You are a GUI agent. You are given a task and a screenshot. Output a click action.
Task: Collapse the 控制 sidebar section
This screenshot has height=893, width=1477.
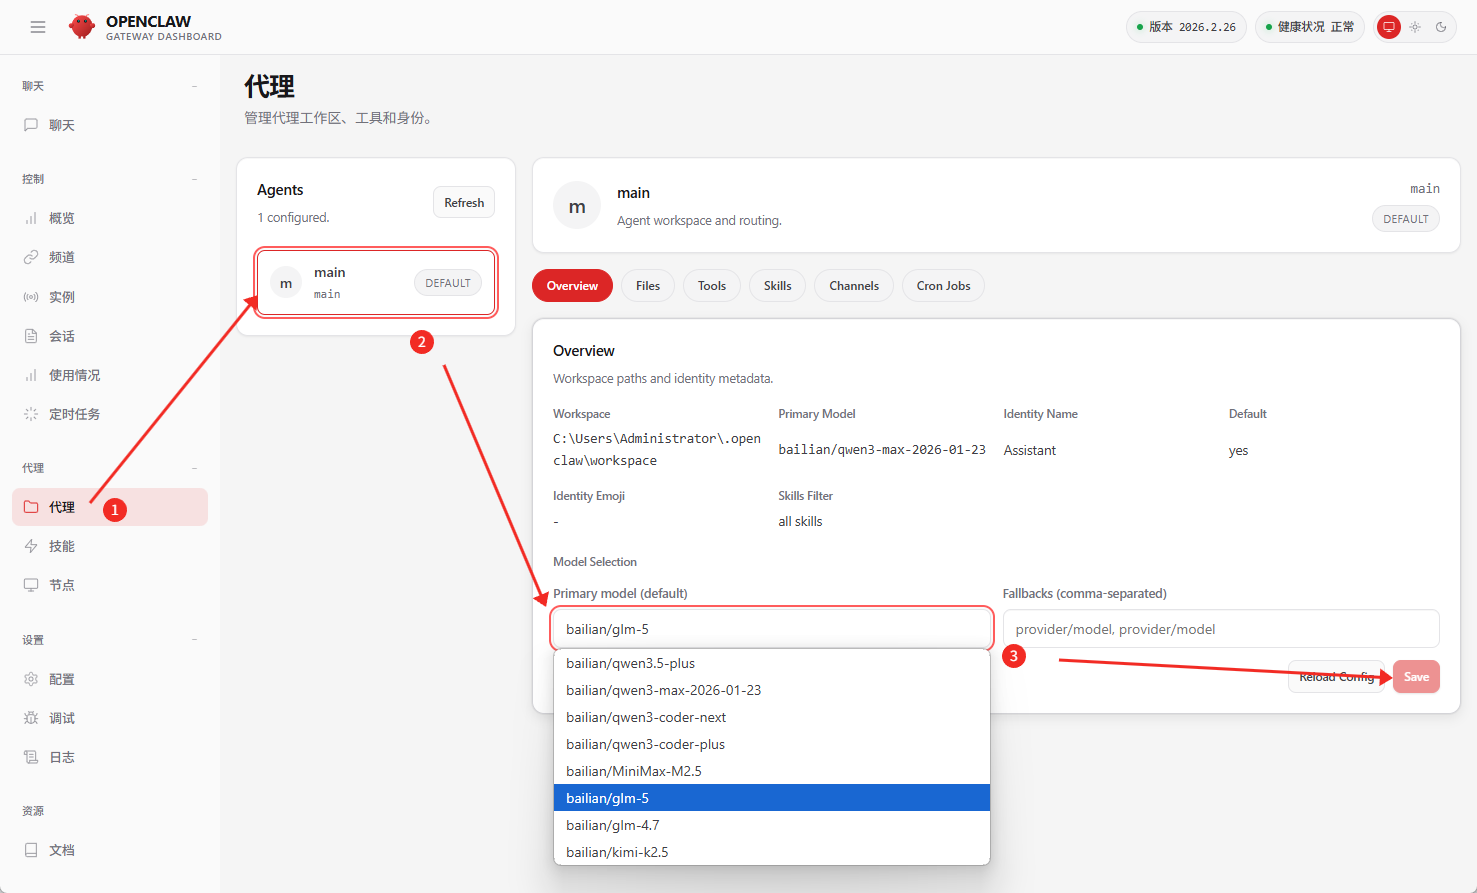click(x=194, y=179)
